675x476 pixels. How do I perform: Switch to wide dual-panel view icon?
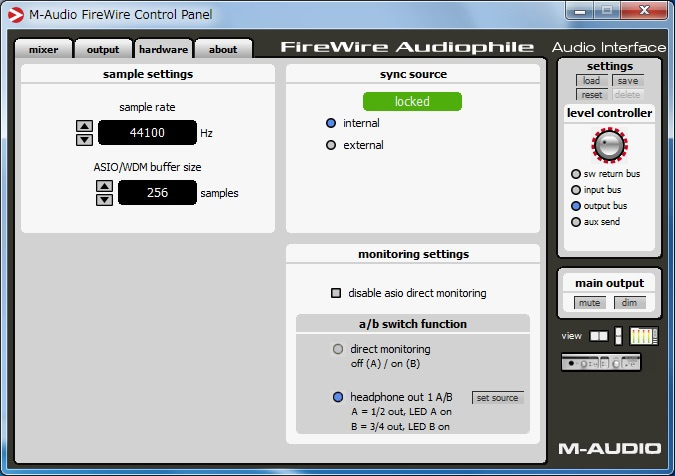pos(599,336)
